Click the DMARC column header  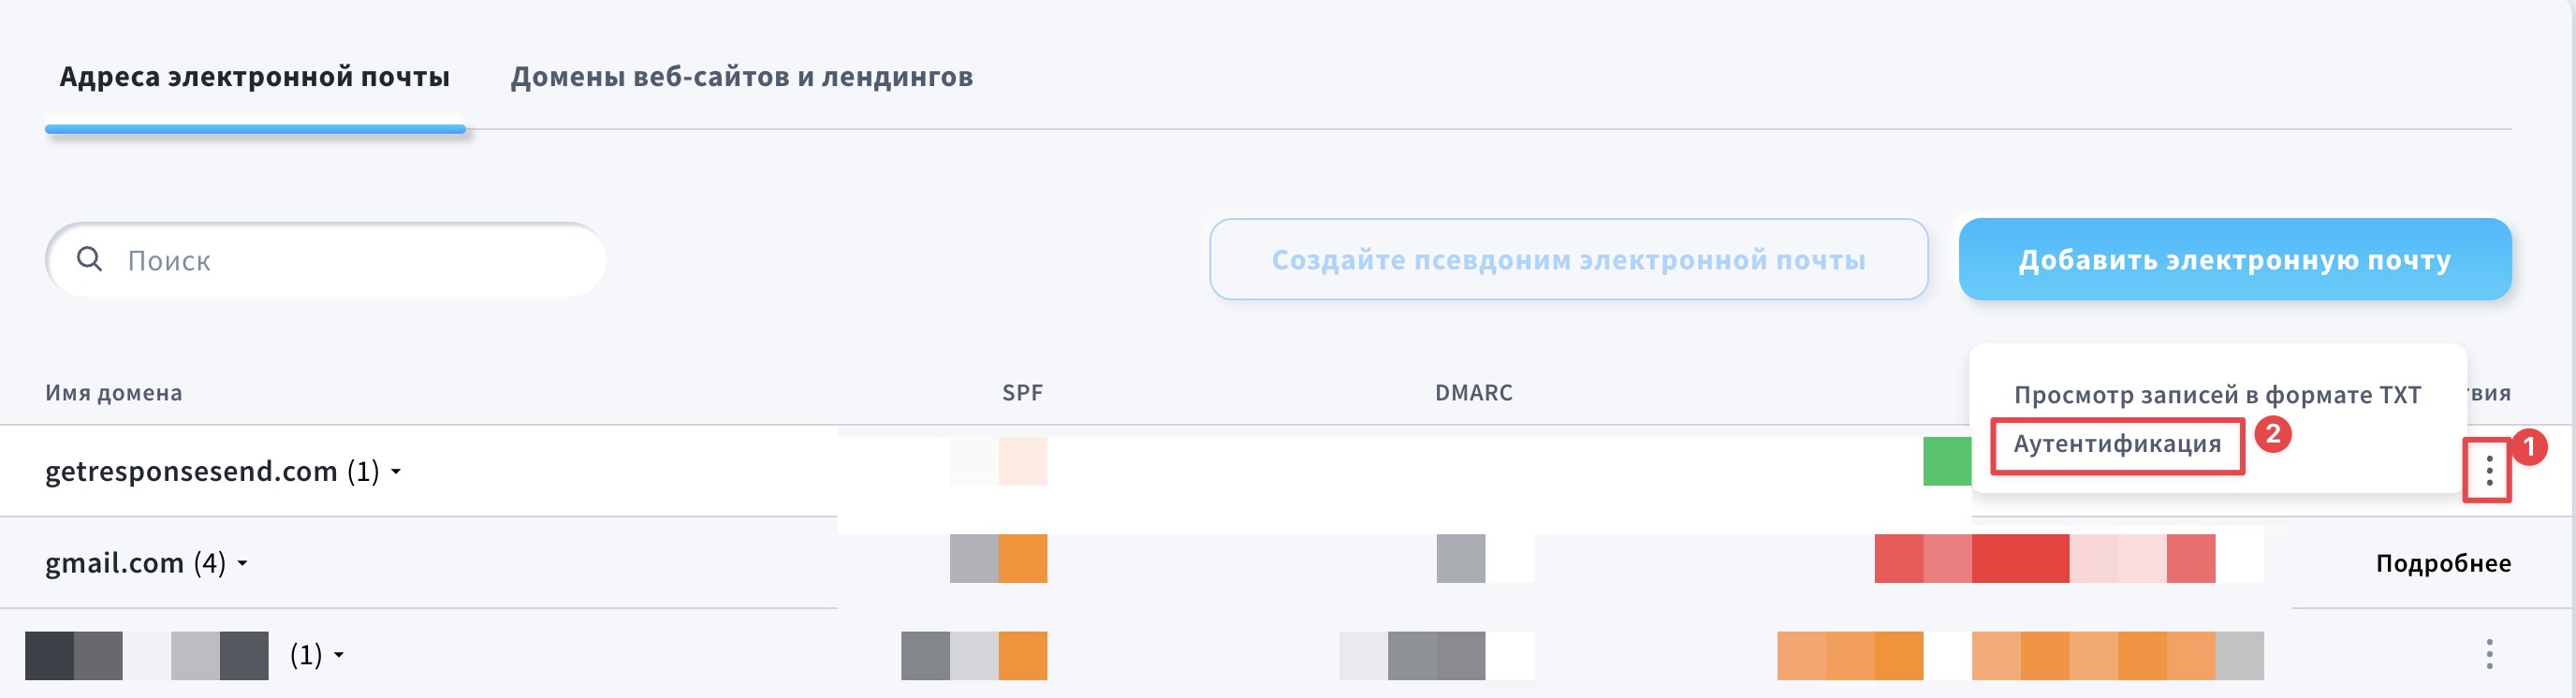click(1473, 393)
